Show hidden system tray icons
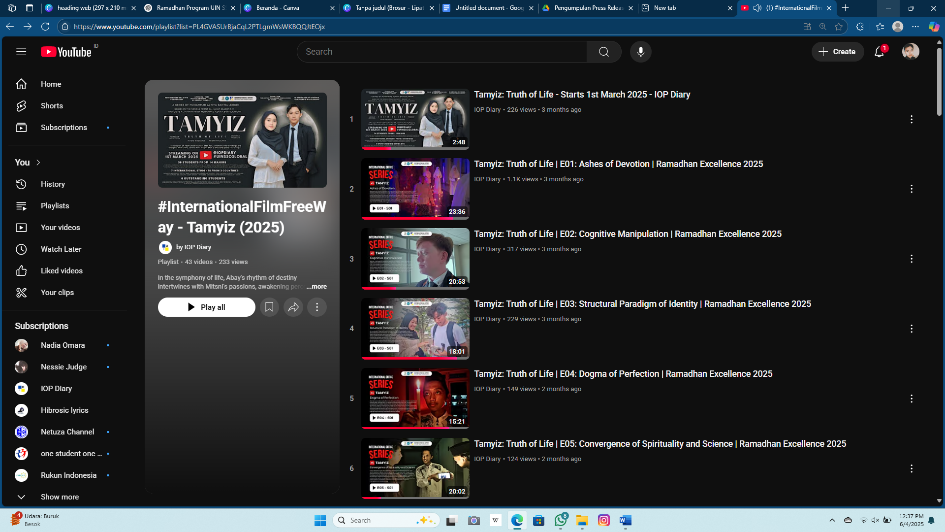 [832, 520]
